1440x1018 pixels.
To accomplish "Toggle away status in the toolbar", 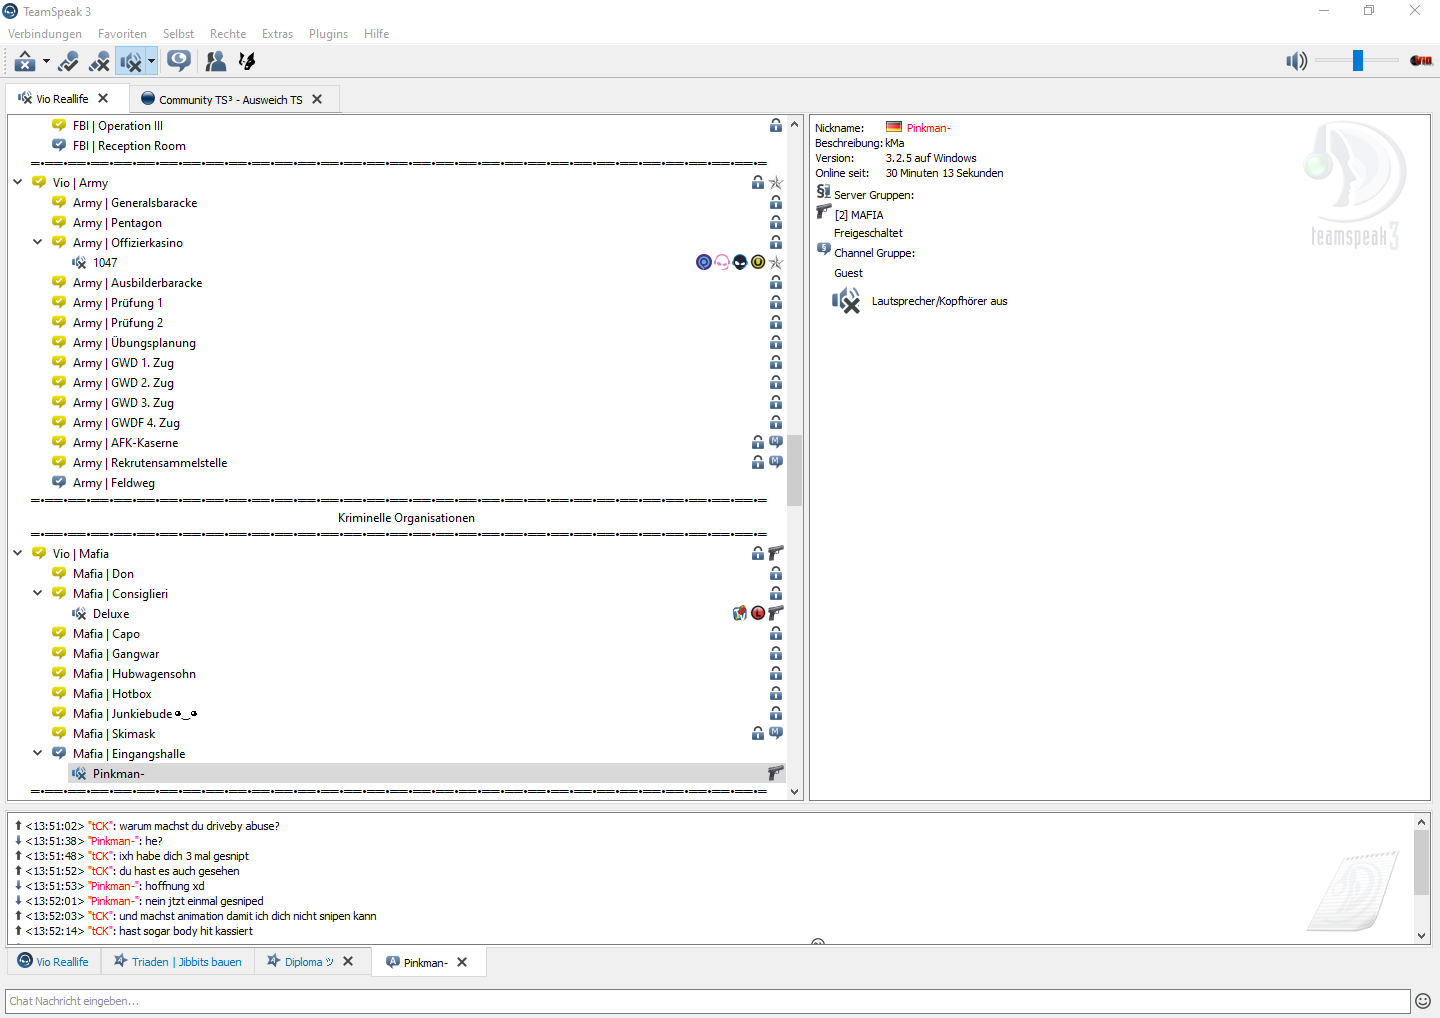I will pyautogui.click(x=25, y=62).
